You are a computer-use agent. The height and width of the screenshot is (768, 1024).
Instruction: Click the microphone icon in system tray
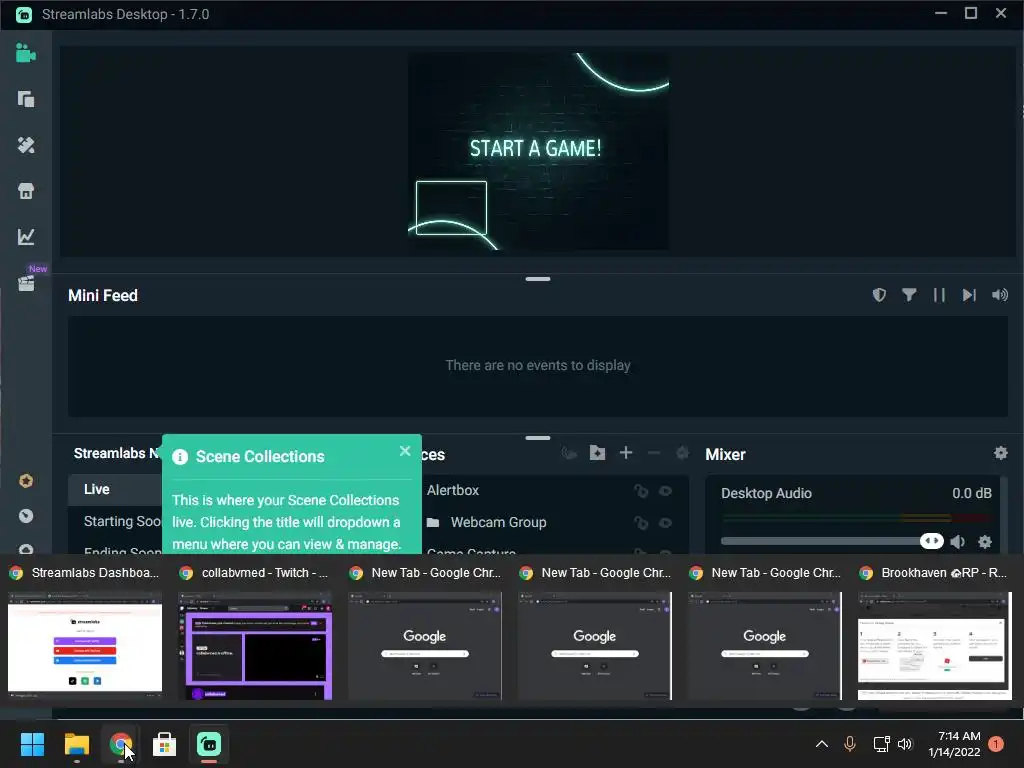(850, 744)
